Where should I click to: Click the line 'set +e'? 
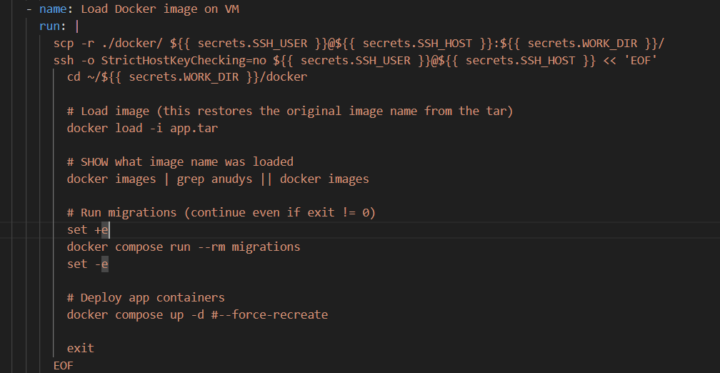coord(88,230)
